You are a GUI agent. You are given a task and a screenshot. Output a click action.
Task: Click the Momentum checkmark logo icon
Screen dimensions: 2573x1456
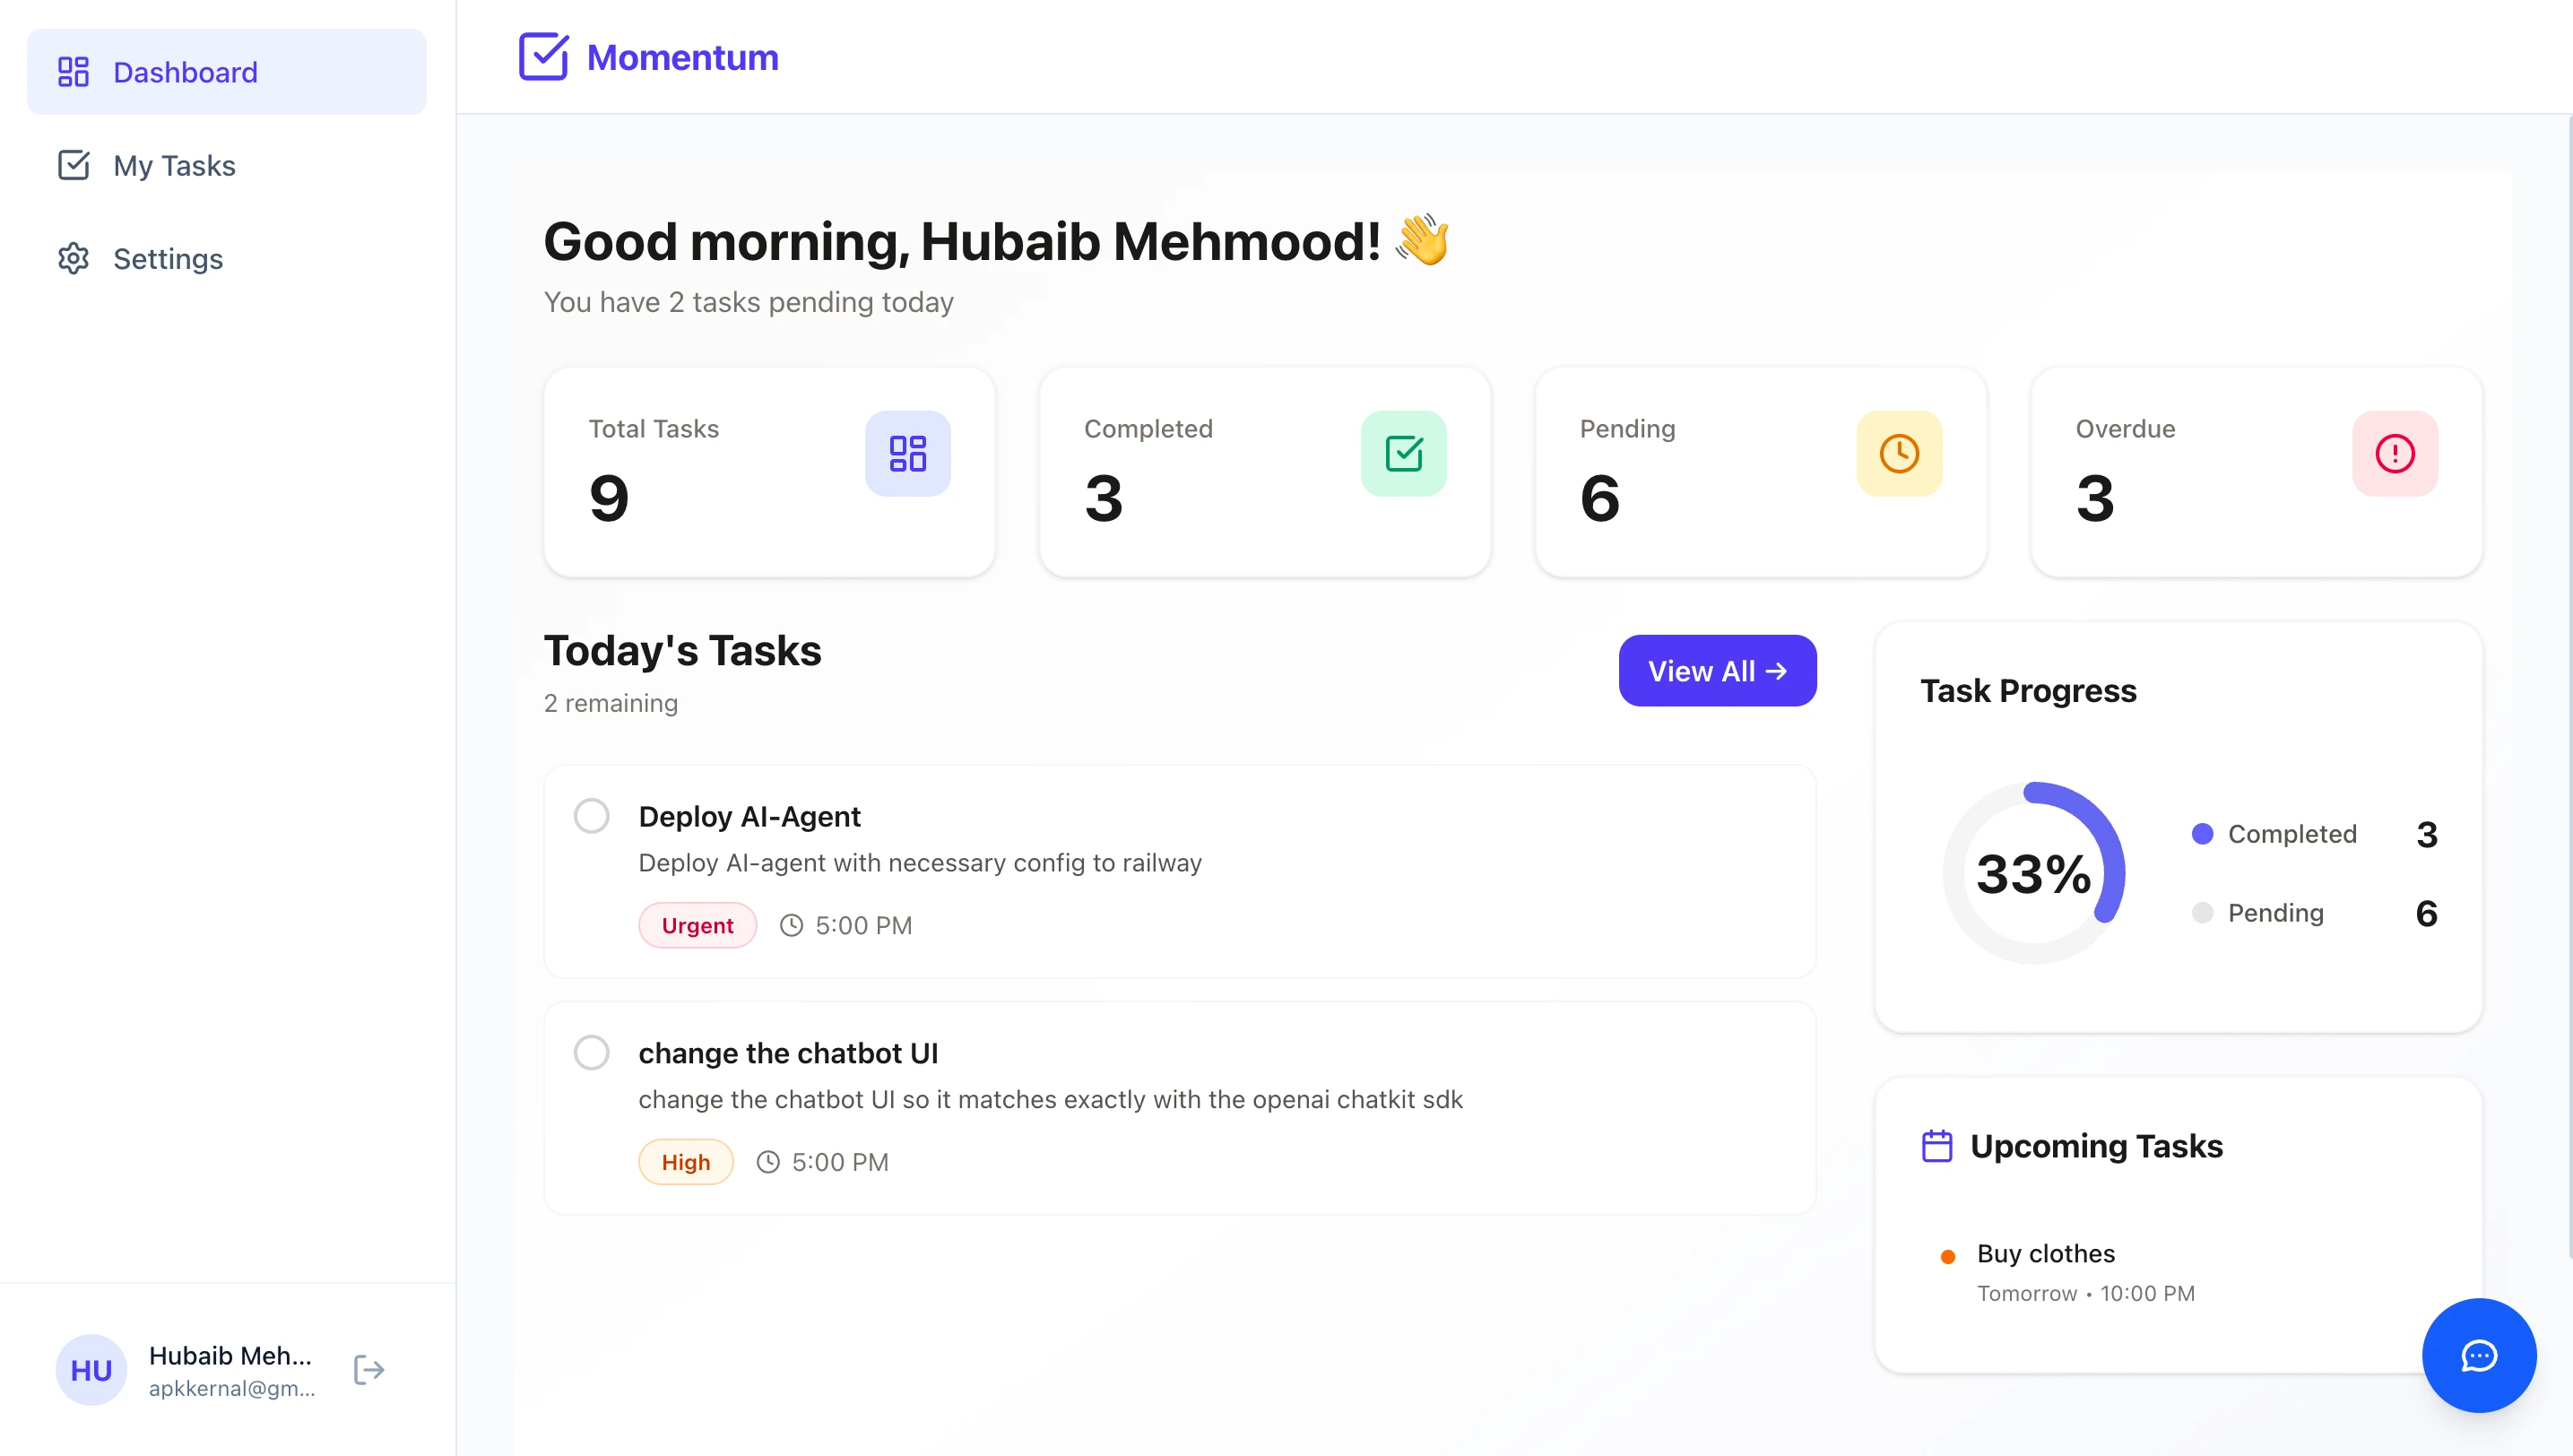tap(543, 57)
